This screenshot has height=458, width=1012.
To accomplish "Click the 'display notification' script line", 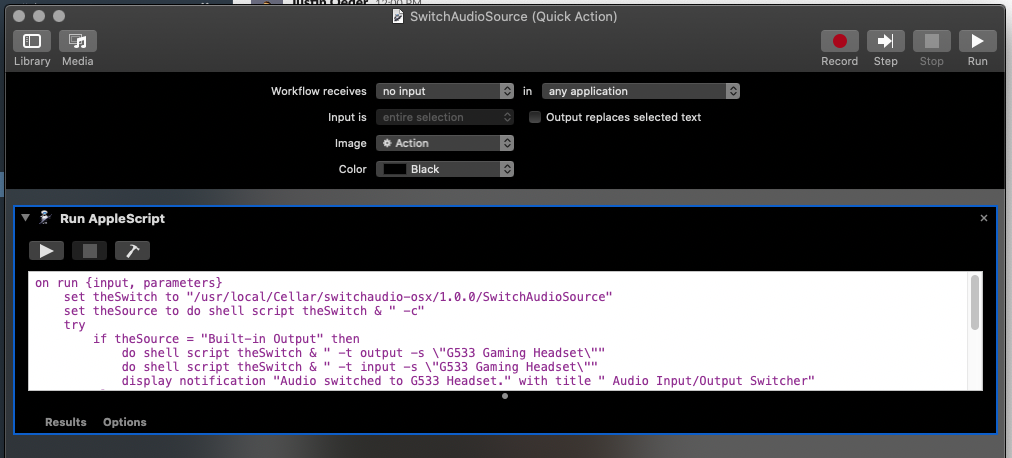I will (469, 381).
